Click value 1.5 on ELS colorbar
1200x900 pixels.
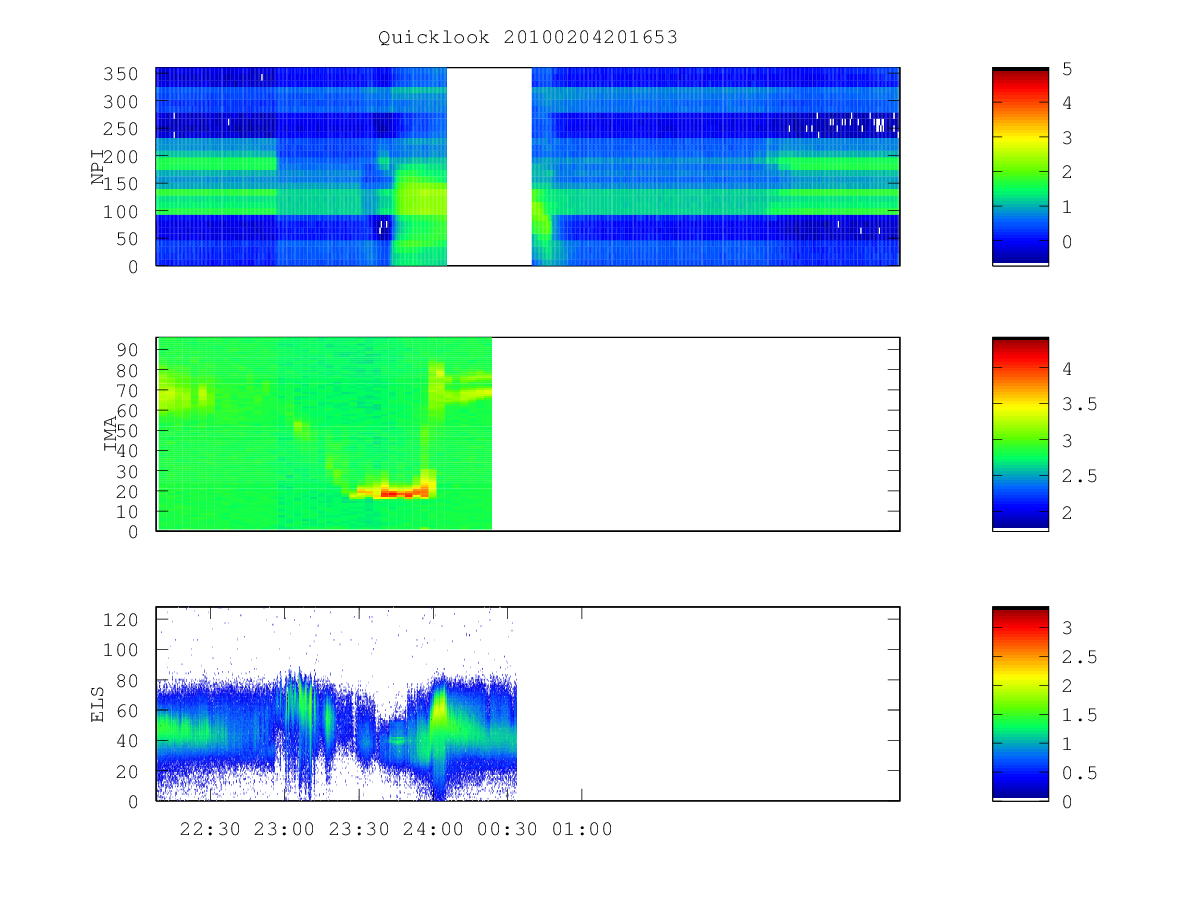pos(1078,715)
